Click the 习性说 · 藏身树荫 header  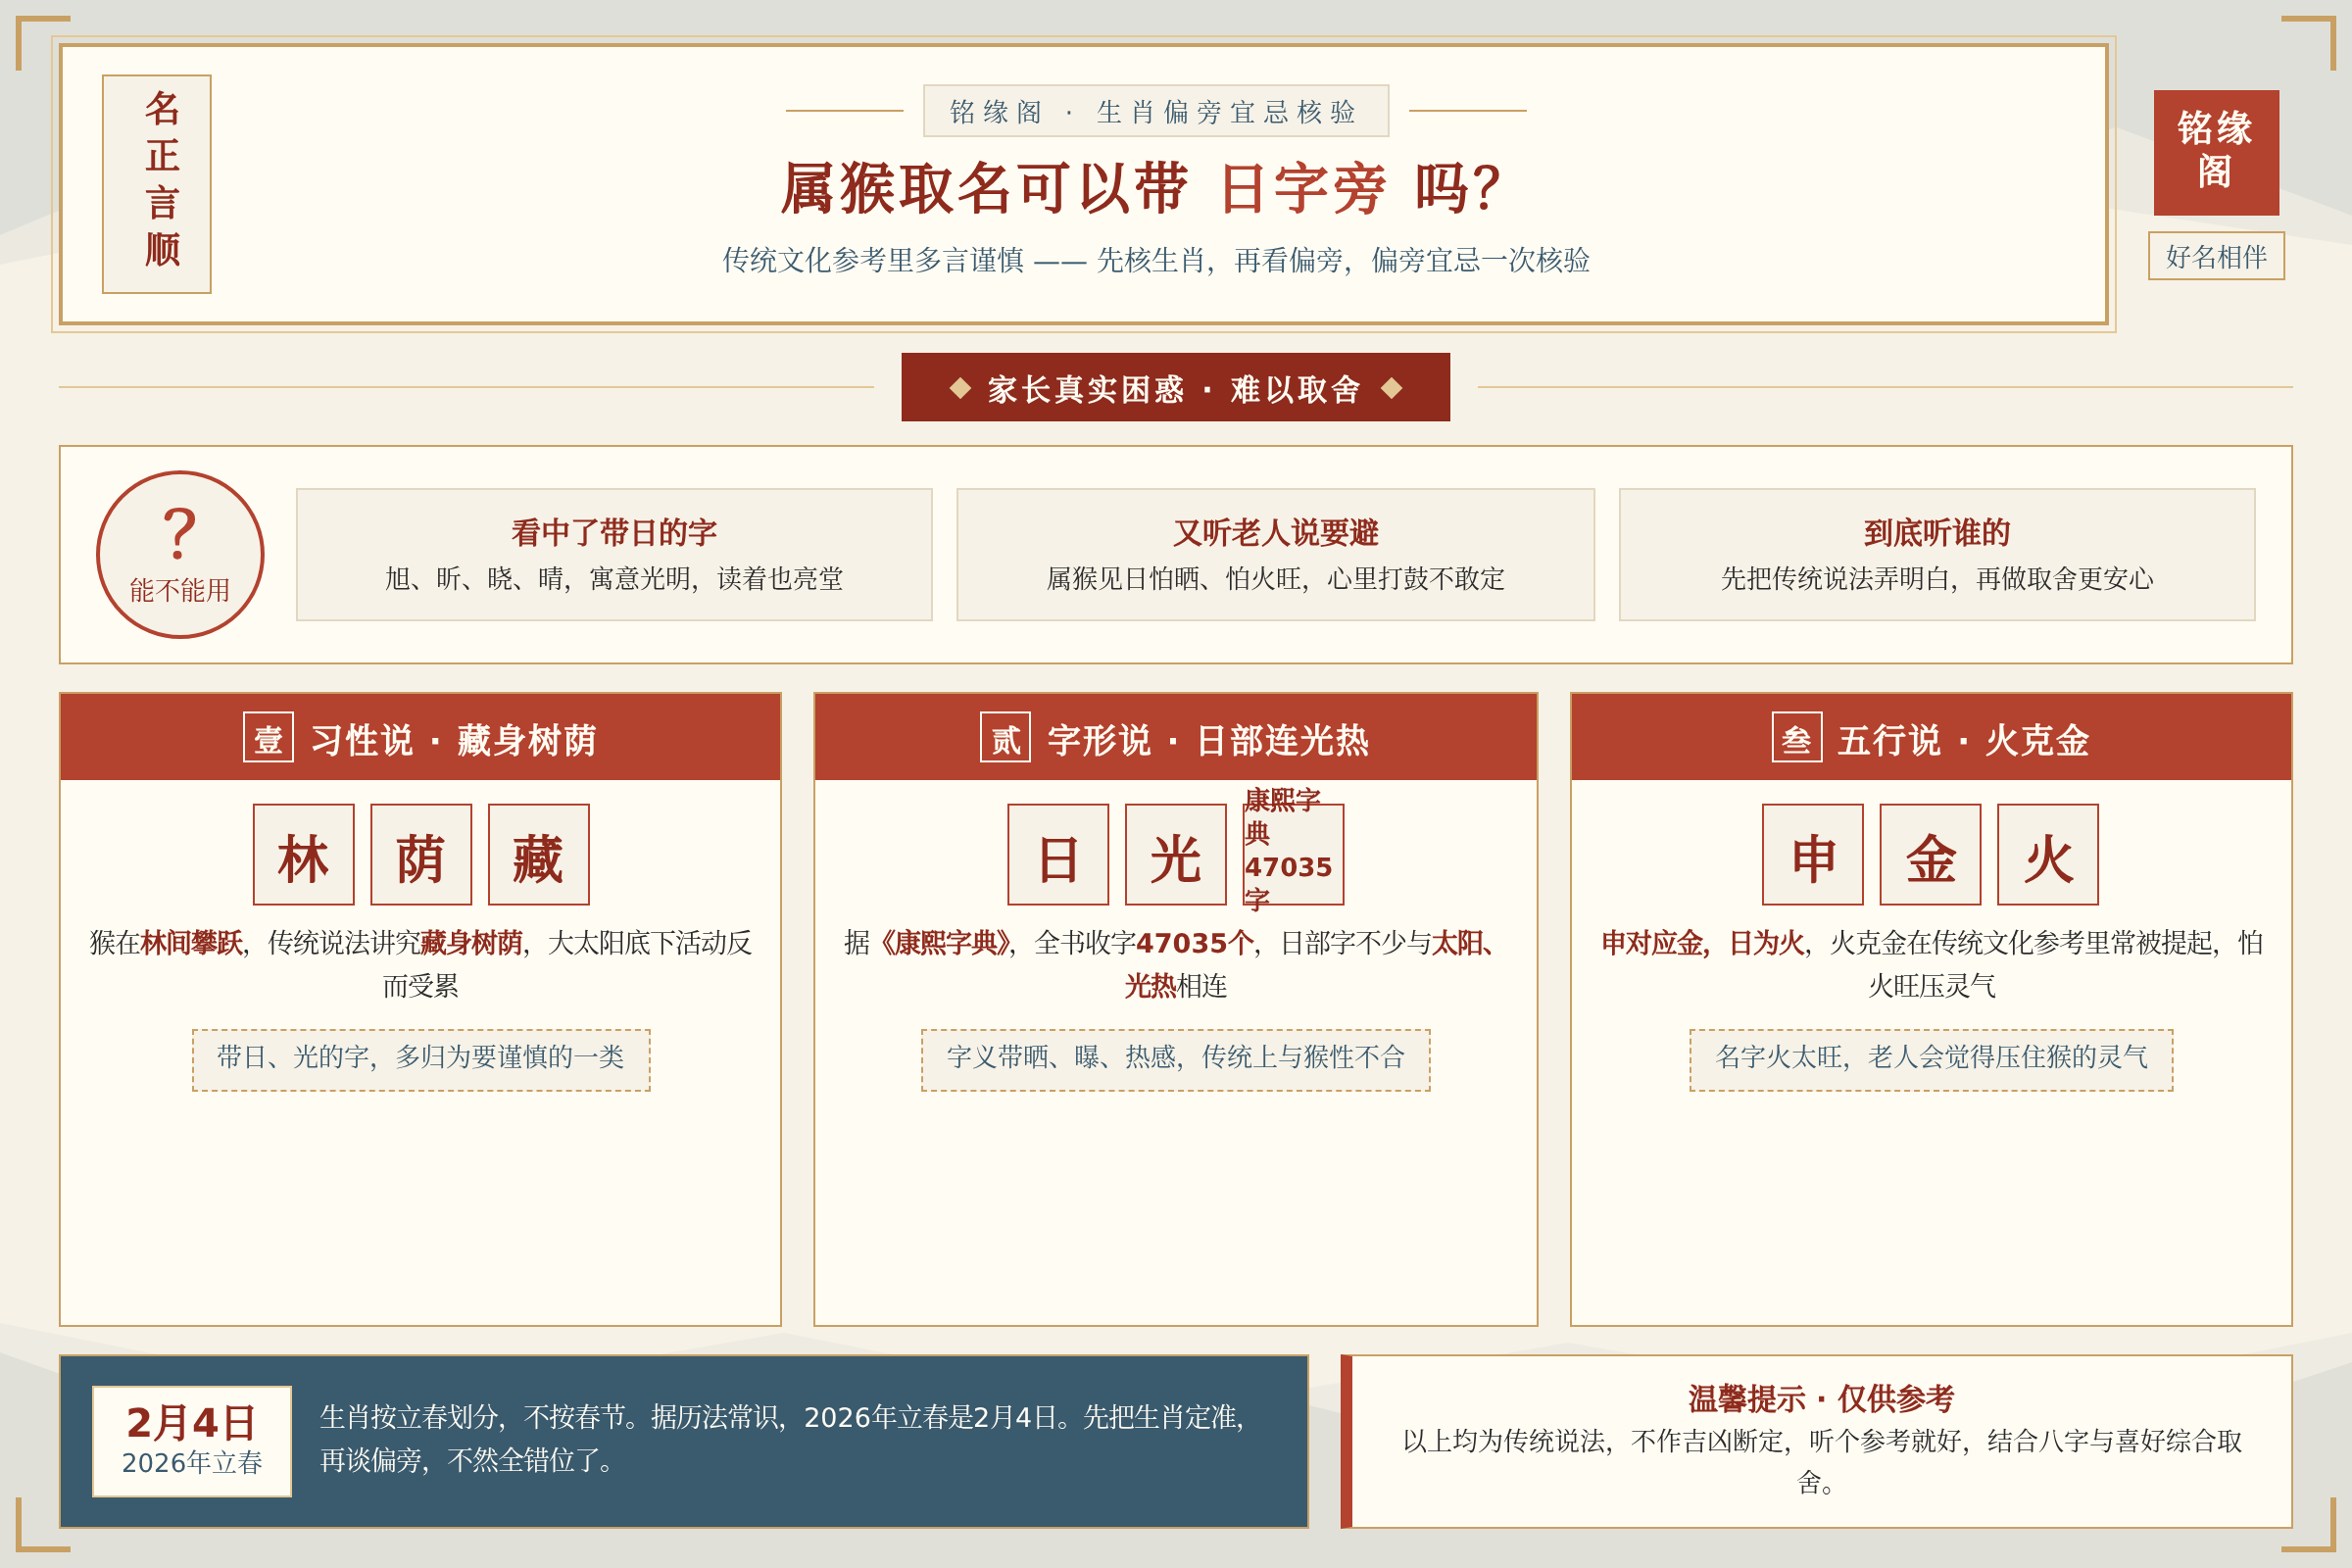coord(420,737)
